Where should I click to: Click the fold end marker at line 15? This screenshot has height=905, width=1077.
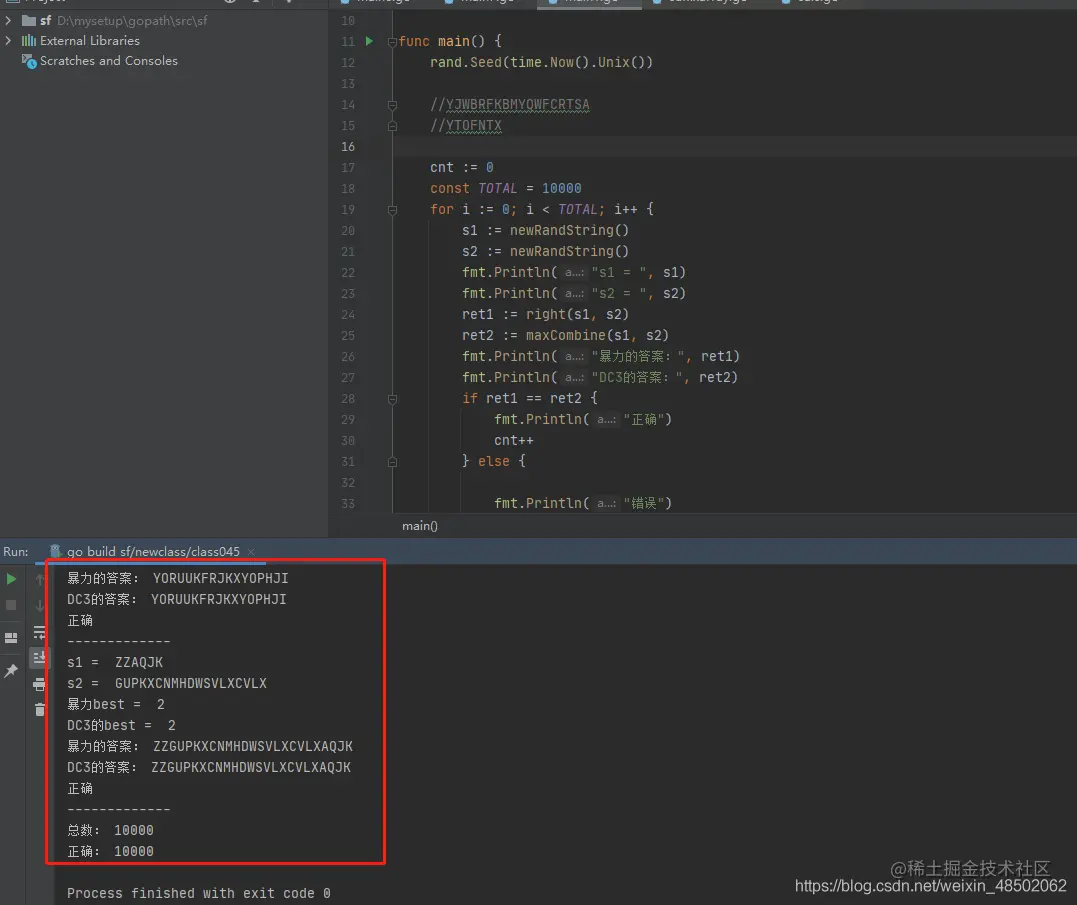pos(392,126)
